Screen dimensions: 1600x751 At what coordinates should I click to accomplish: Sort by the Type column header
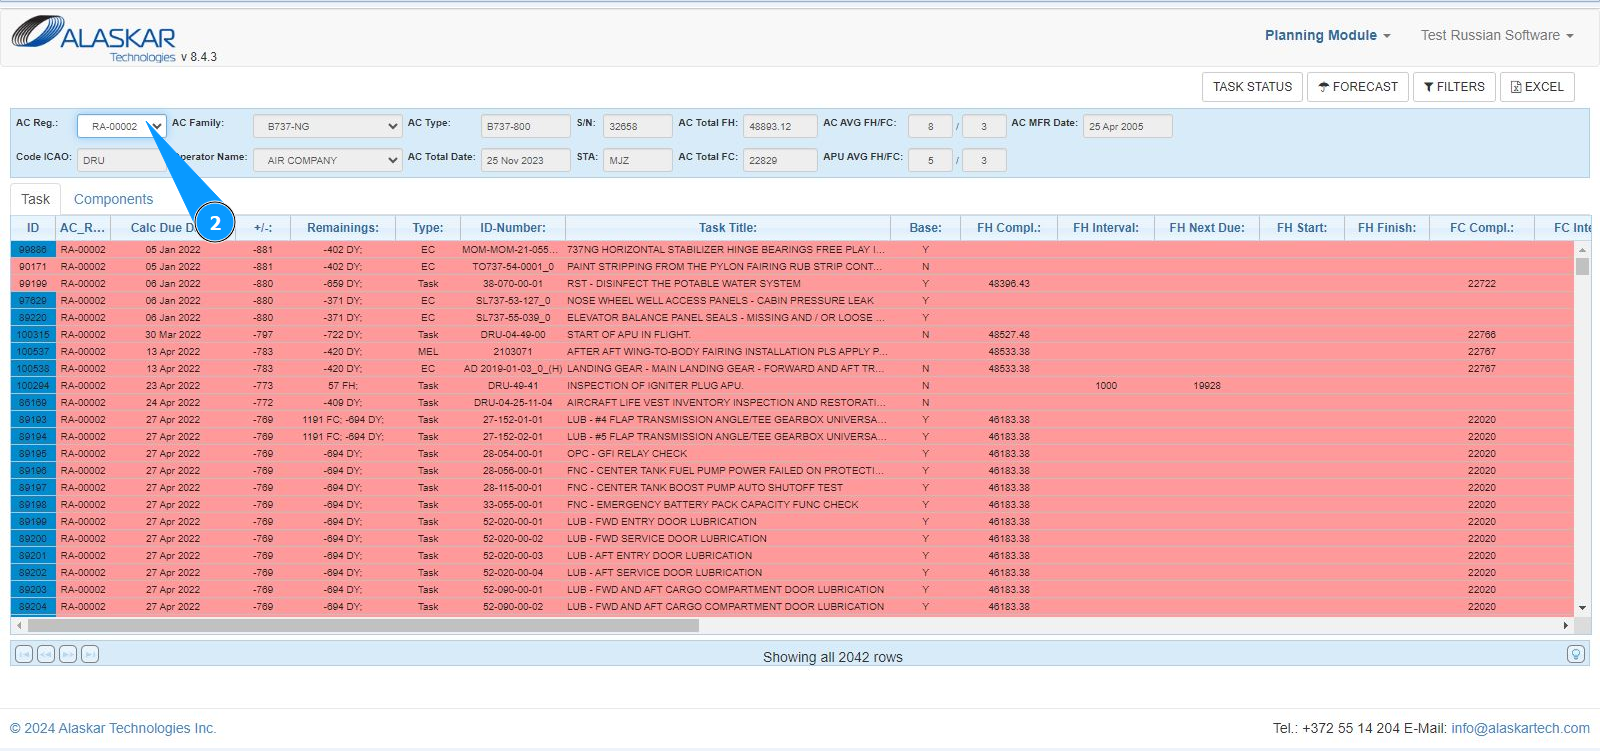click(428, 228)
